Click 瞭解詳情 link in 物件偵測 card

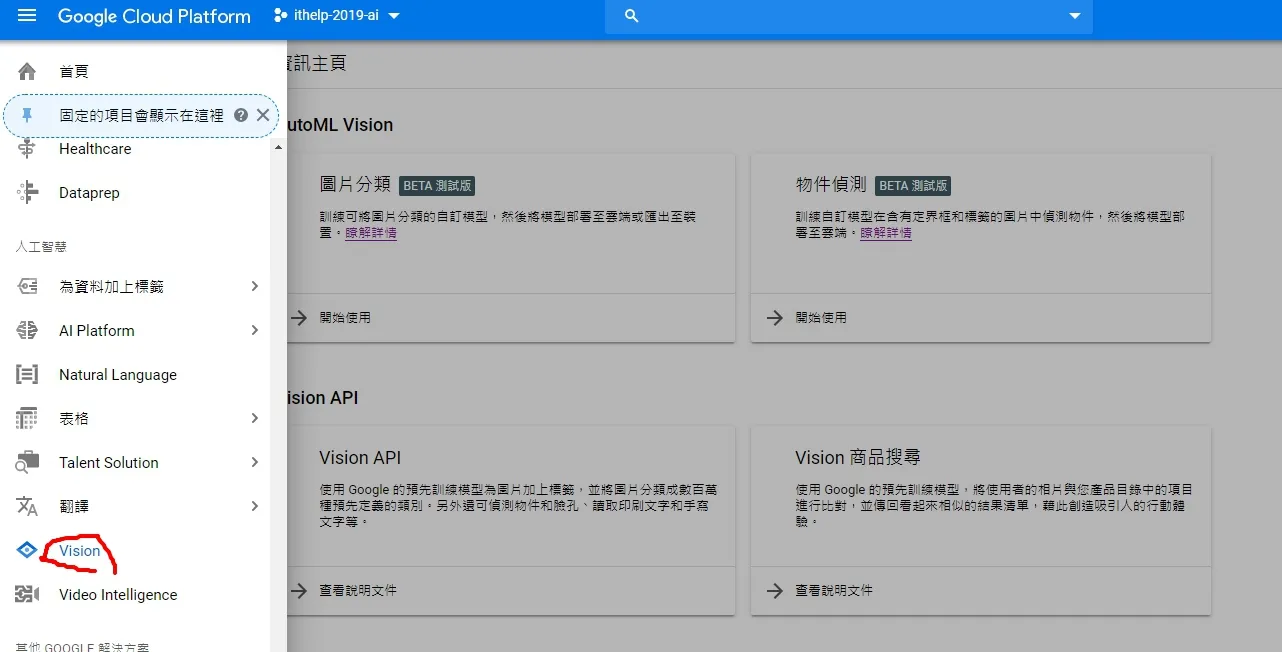(886, 232)
